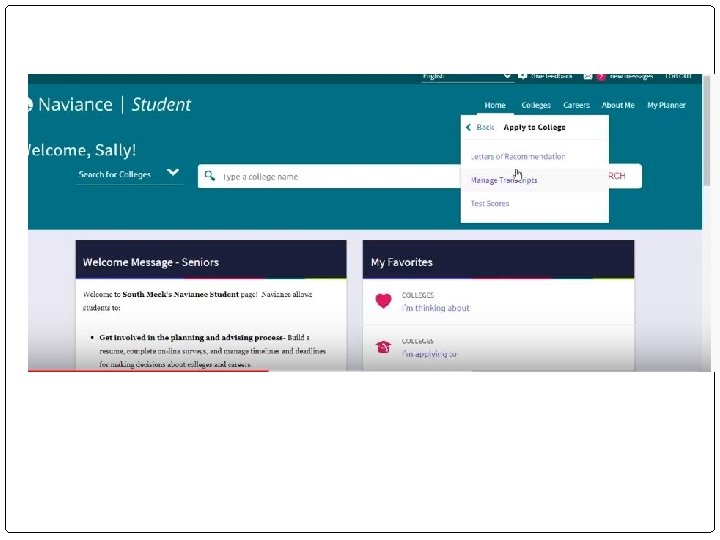
Task: Go back from Apply to College submenu
Action: click(x=480, y=127)
